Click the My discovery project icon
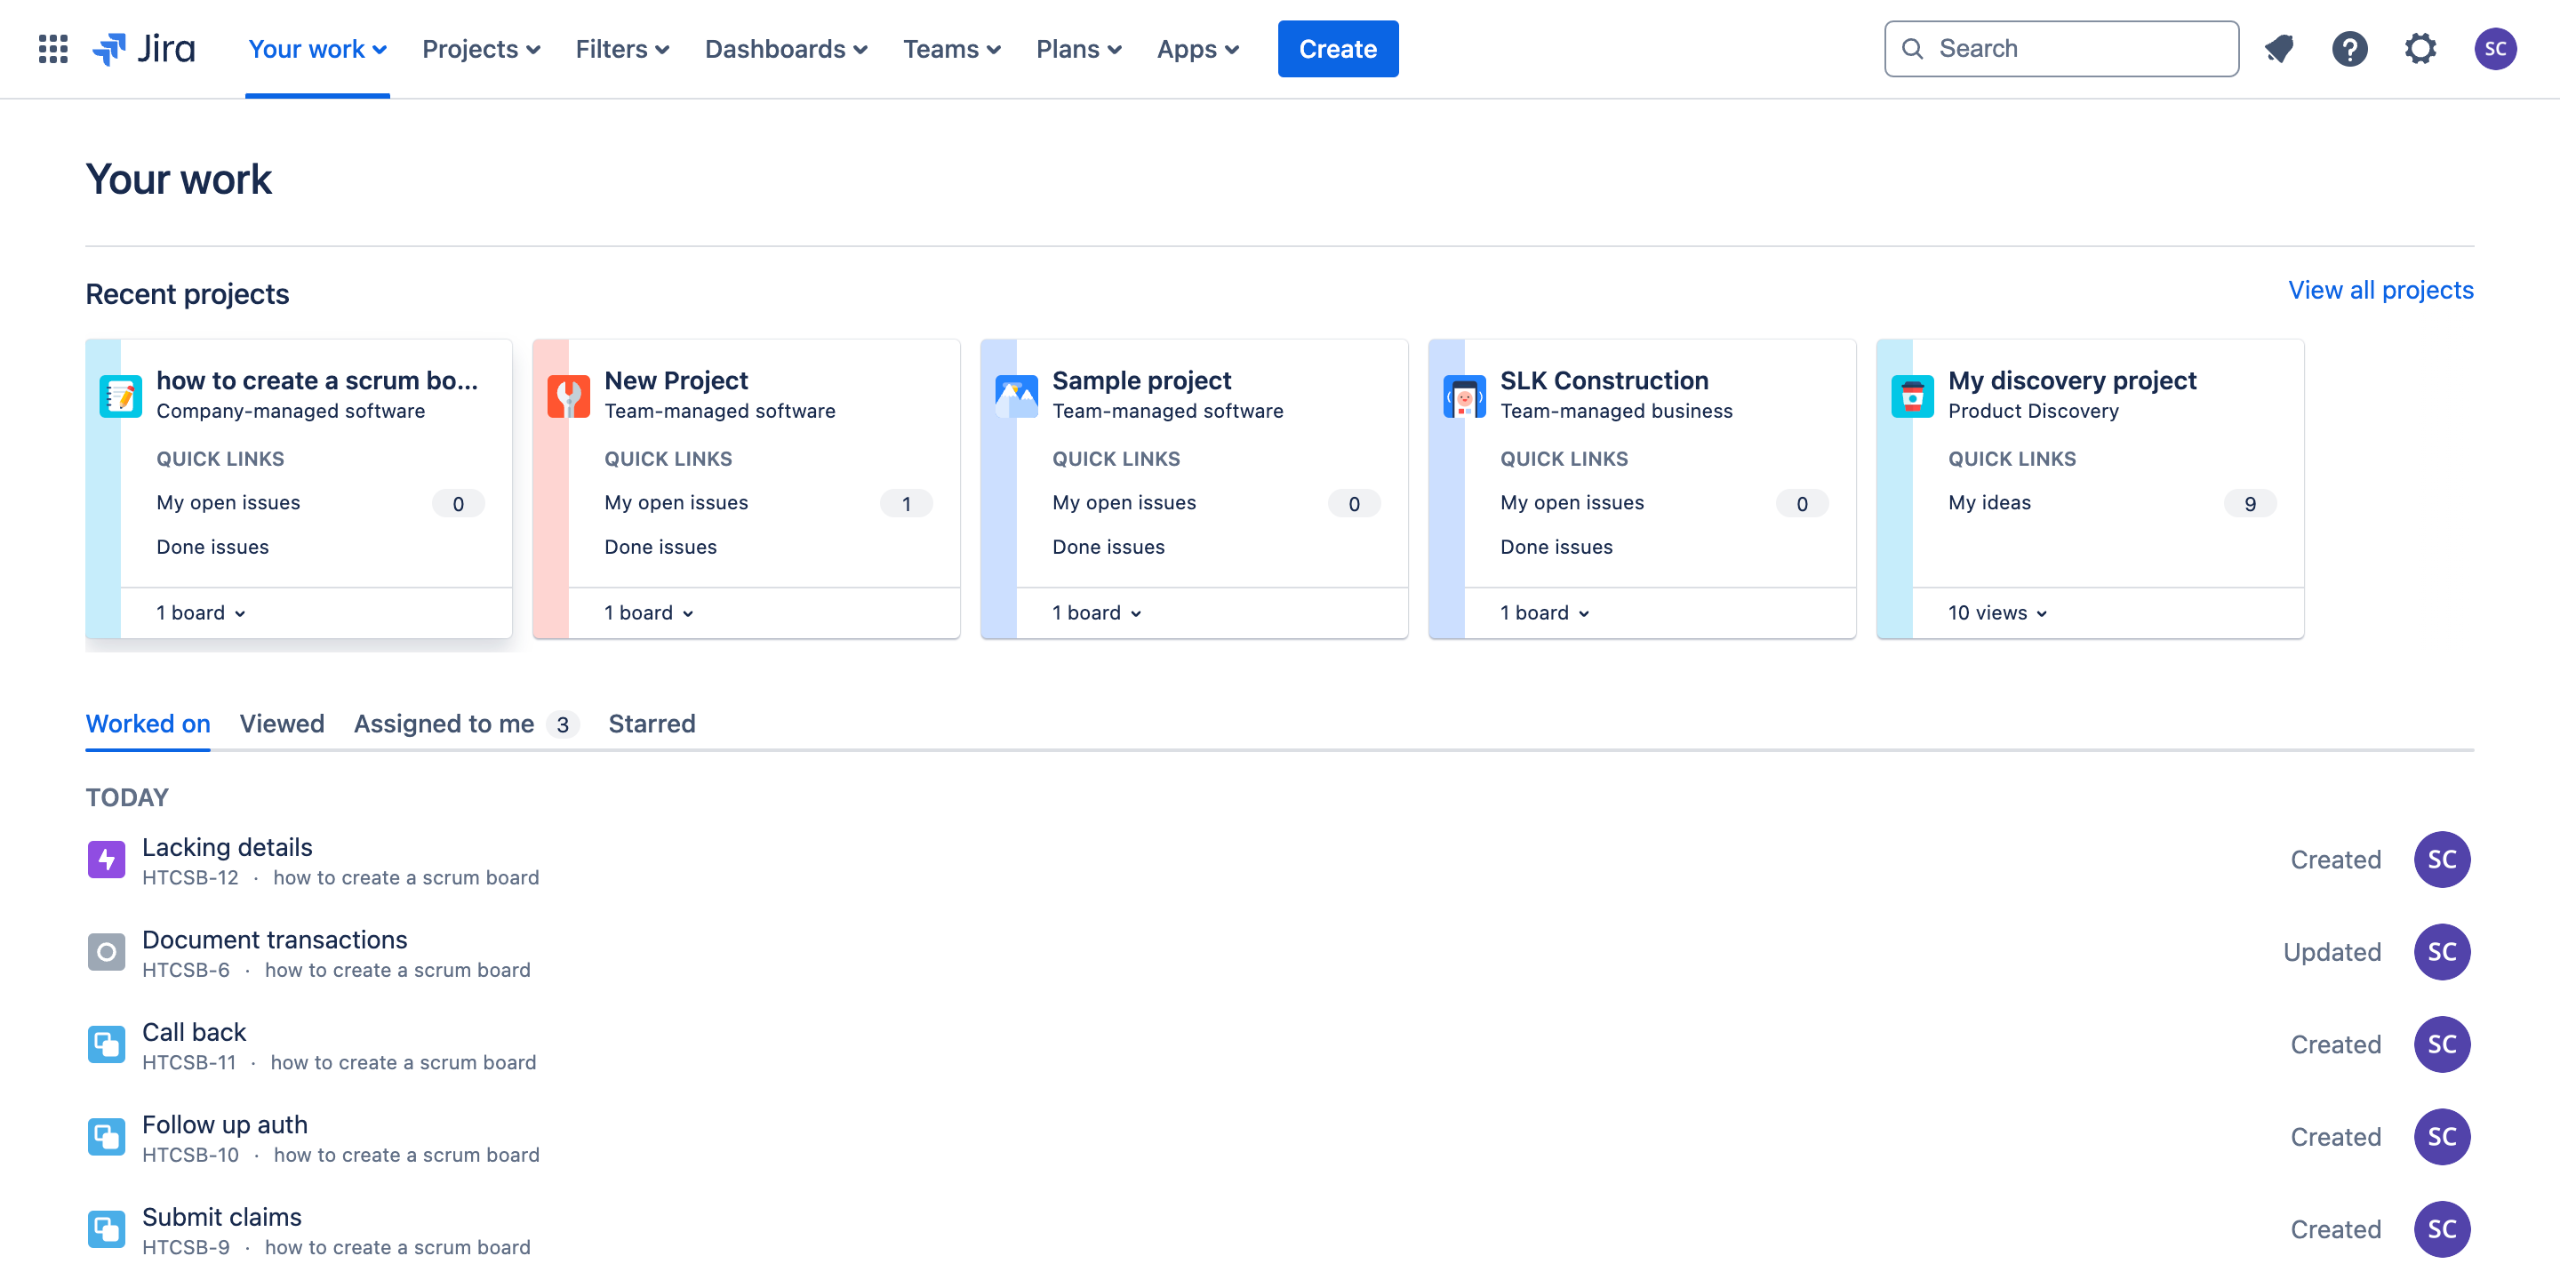 (1912, 396)
